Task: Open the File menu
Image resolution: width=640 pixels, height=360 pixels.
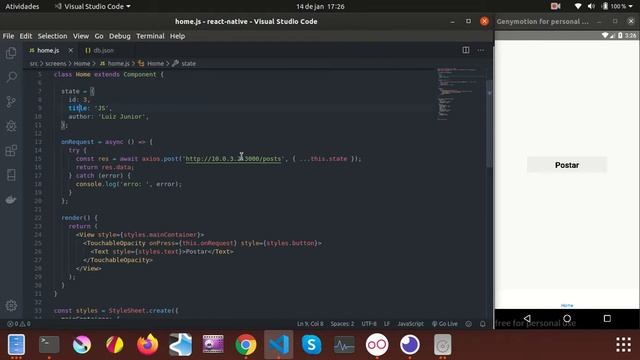Action: 8,36
